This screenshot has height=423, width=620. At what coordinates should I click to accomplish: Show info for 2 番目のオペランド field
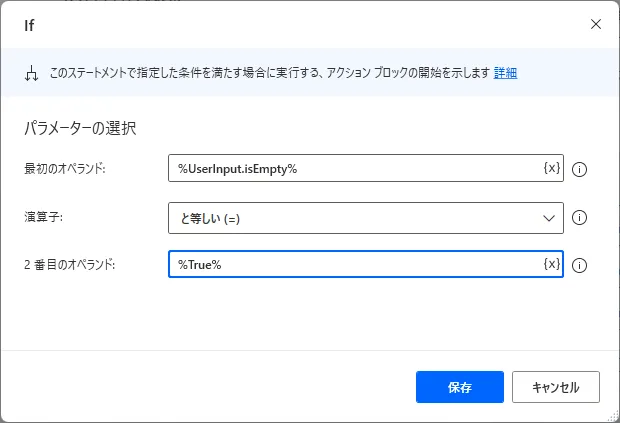coord(579,265)
